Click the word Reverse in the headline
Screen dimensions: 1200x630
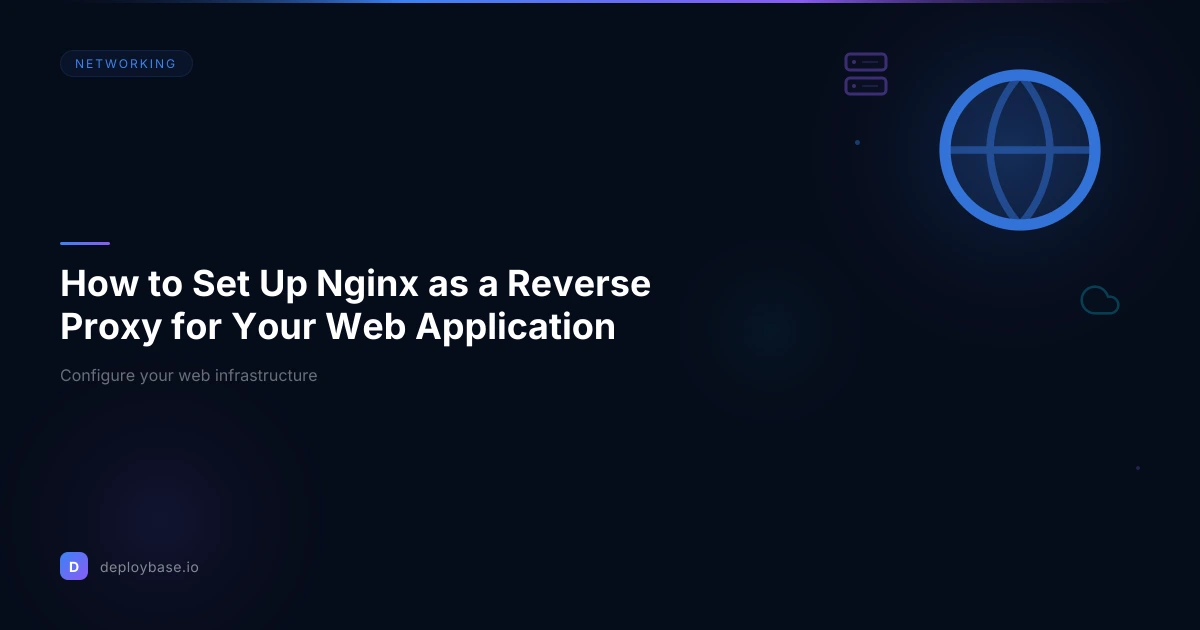click(x=578, y=284)
